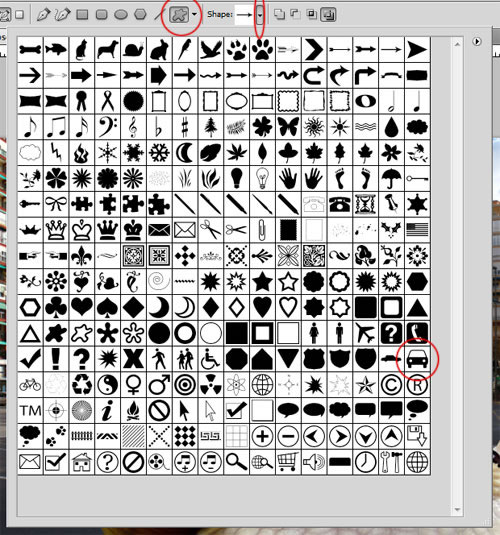The width and height of the screenshot is (500, 535).
Task: Pick the circled plus shape
Action: click(262, 436)
